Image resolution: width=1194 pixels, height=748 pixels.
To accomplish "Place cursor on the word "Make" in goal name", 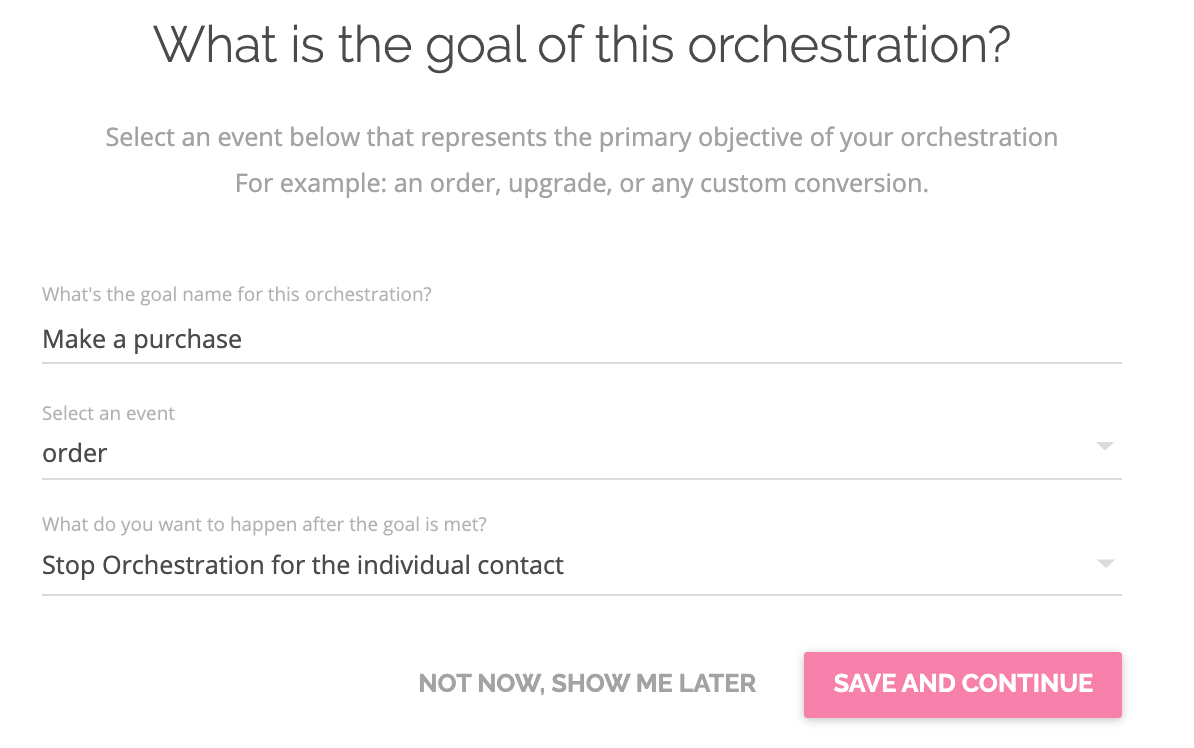I will point(72,340).
